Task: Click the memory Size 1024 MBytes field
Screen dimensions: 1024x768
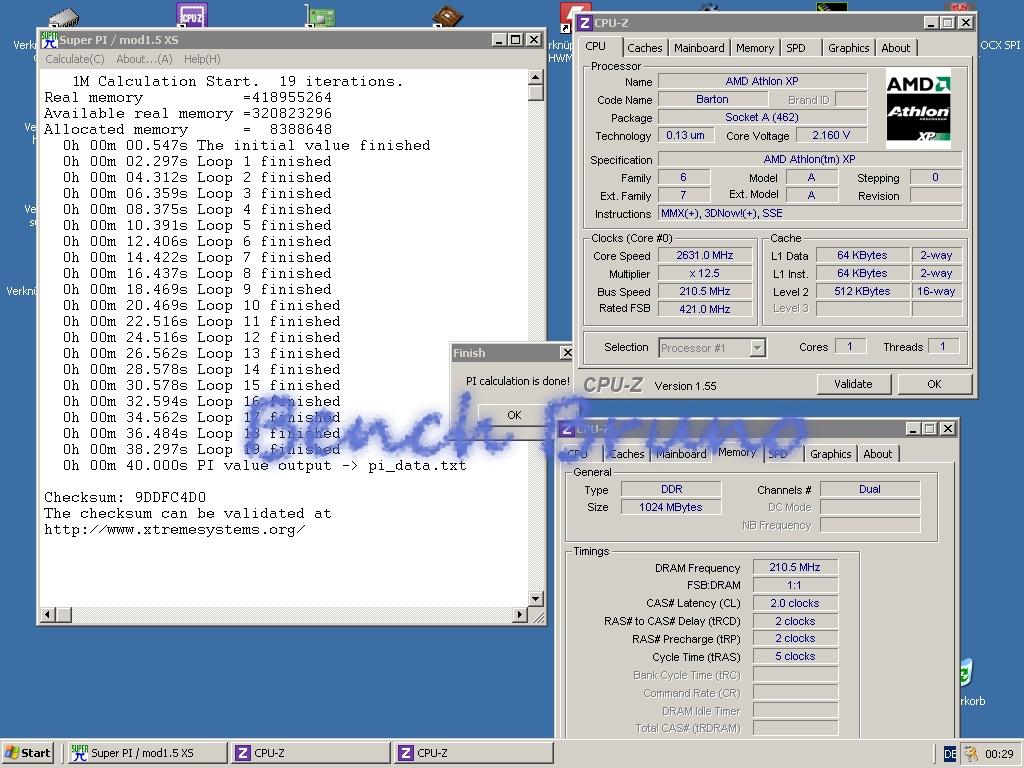Action: pyautogui.click(x=671, y=507)
